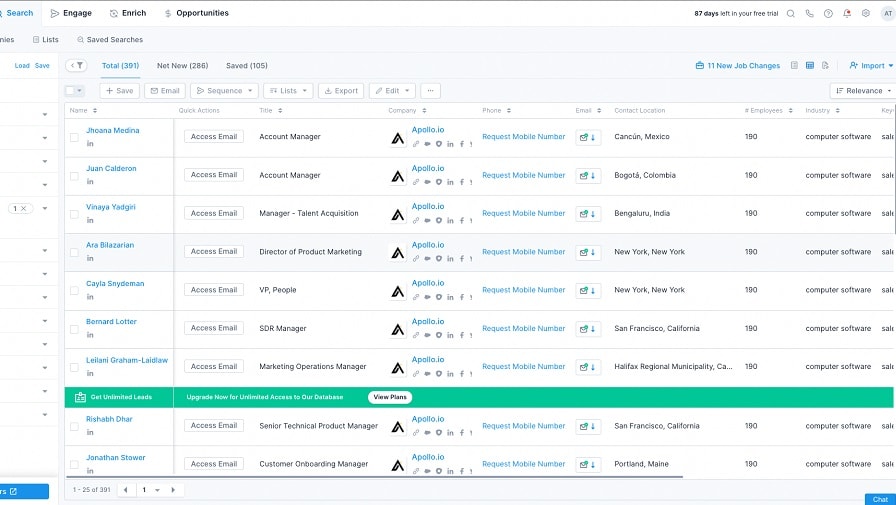Open company LinkedIn icon in Leilani Graham-Laidlaw row
The image size is (896, 505).
[450, 374]
